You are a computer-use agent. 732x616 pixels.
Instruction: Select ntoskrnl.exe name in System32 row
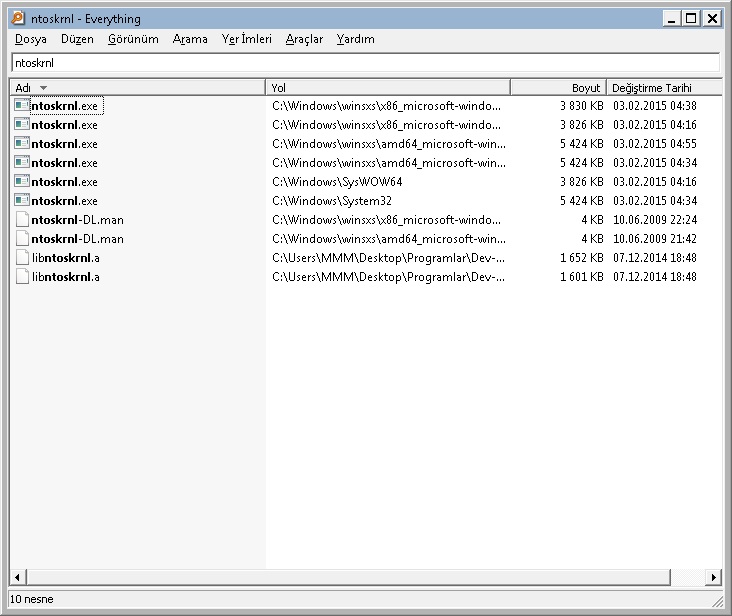[64, 201]
